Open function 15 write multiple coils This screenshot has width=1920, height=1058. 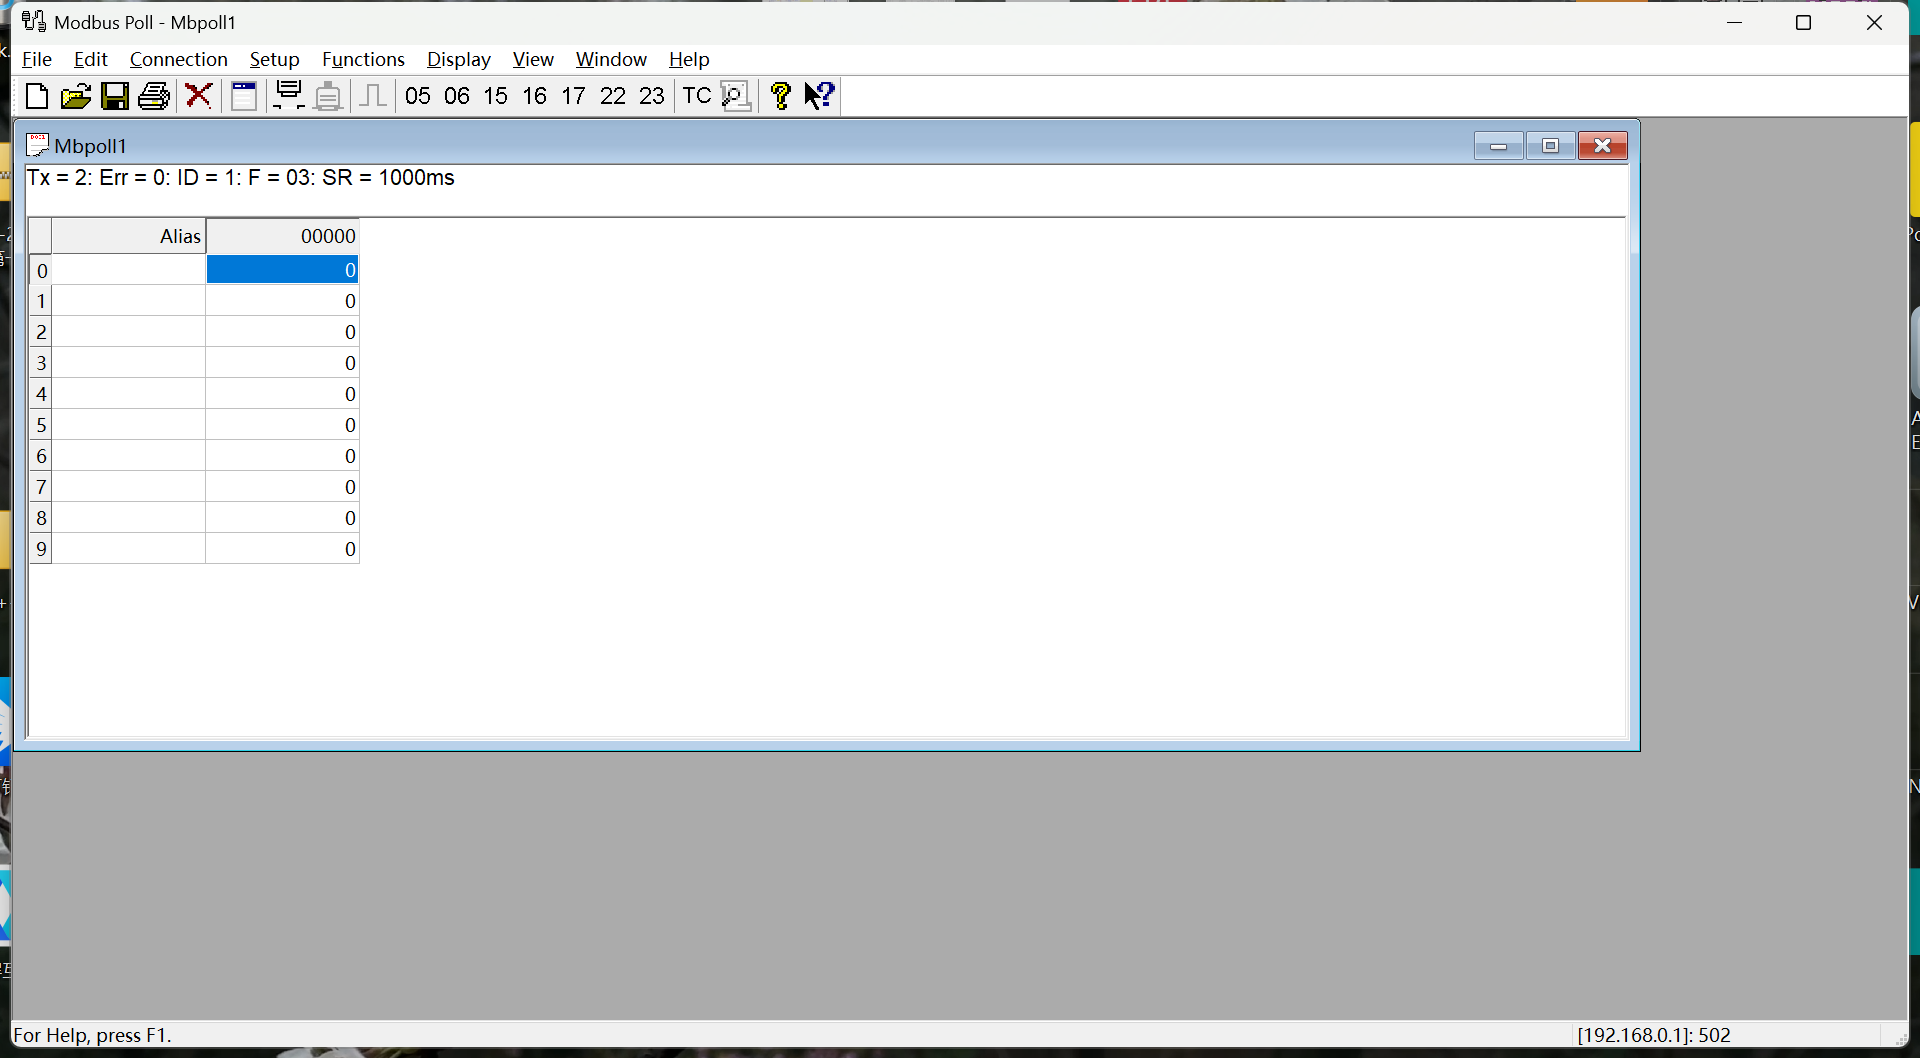[496, 96]
